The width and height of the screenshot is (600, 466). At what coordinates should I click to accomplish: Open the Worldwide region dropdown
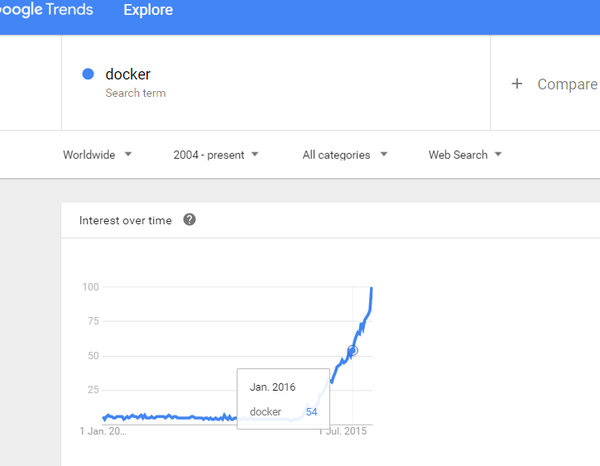point(97,155)
